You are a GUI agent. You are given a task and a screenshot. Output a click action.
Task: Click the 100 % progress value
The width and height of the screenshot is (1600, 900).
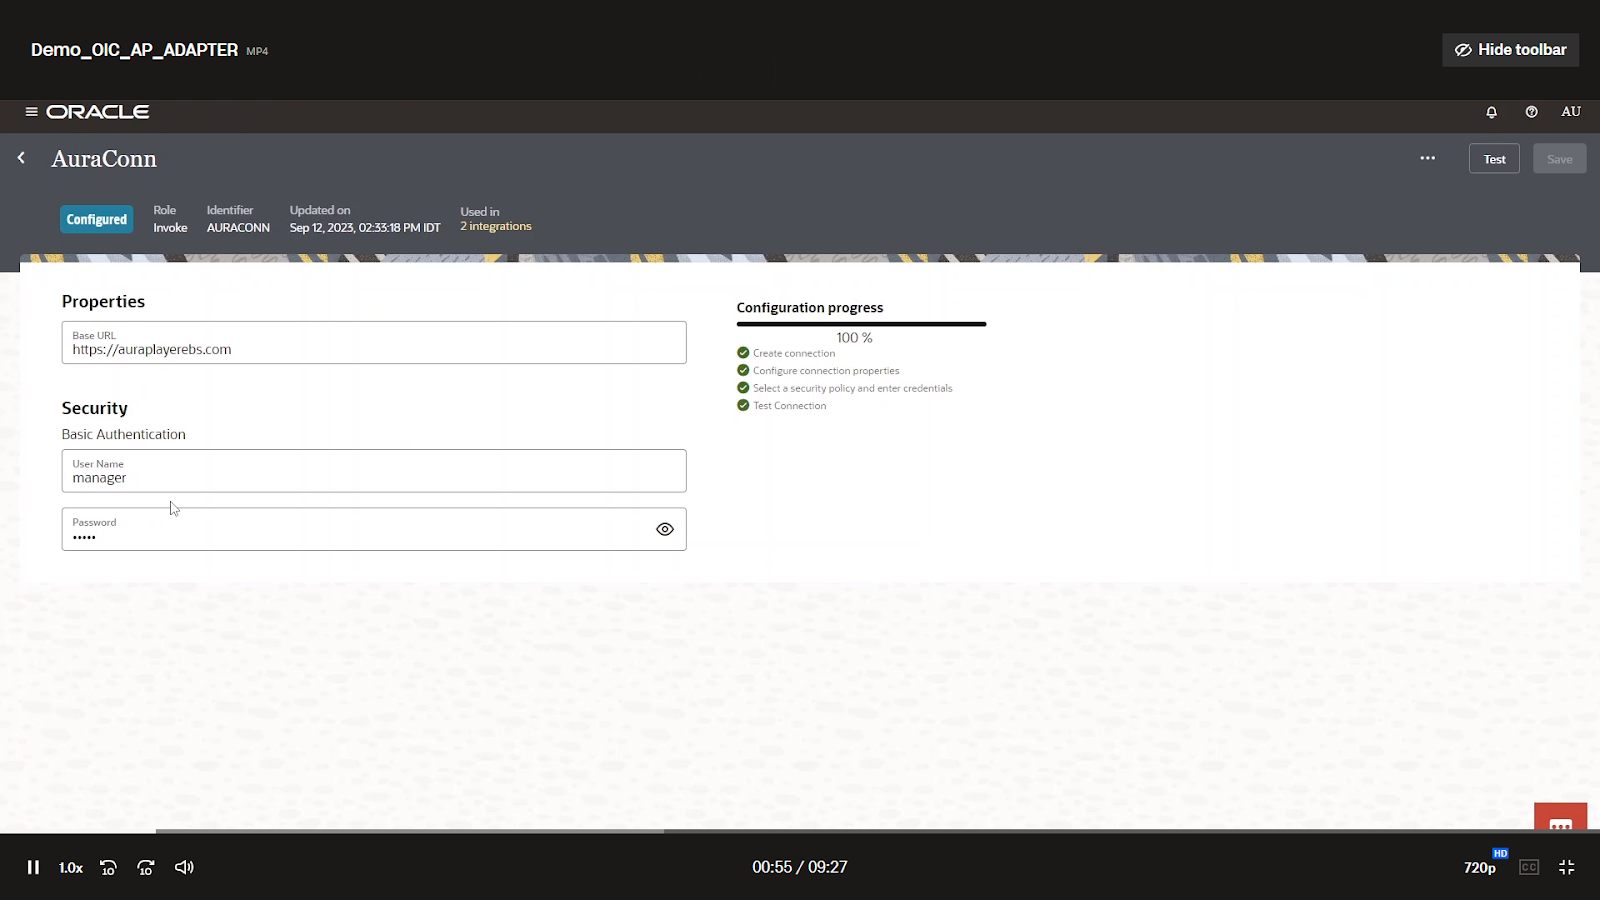click(854, 338)
